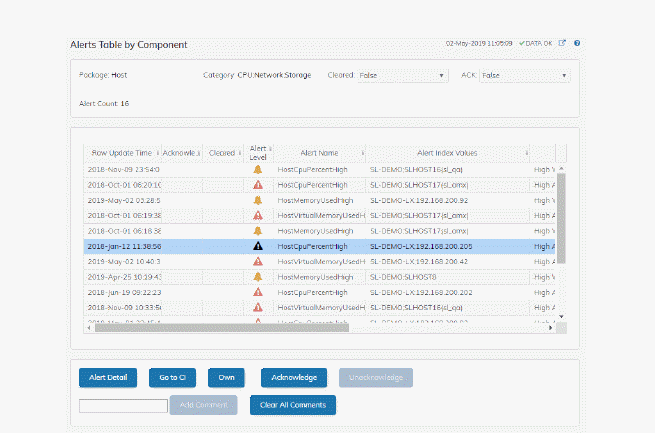Click the Package Host label
The image size is (655, 433).
click(x=103, y=75)
